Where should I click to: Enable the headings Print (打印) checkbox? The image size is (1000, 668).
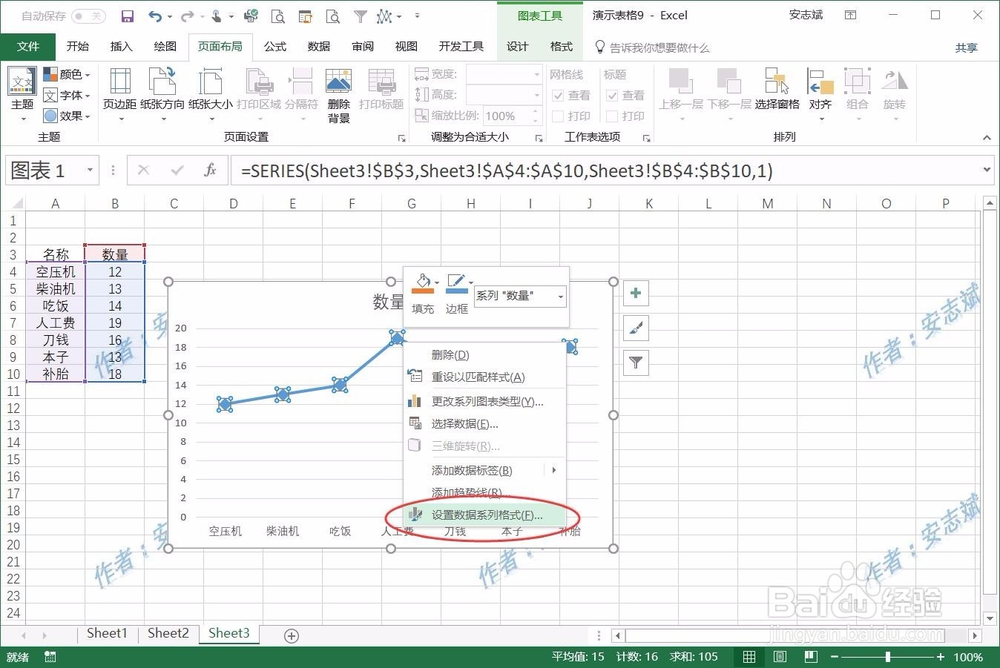click(x=613, y=116)
